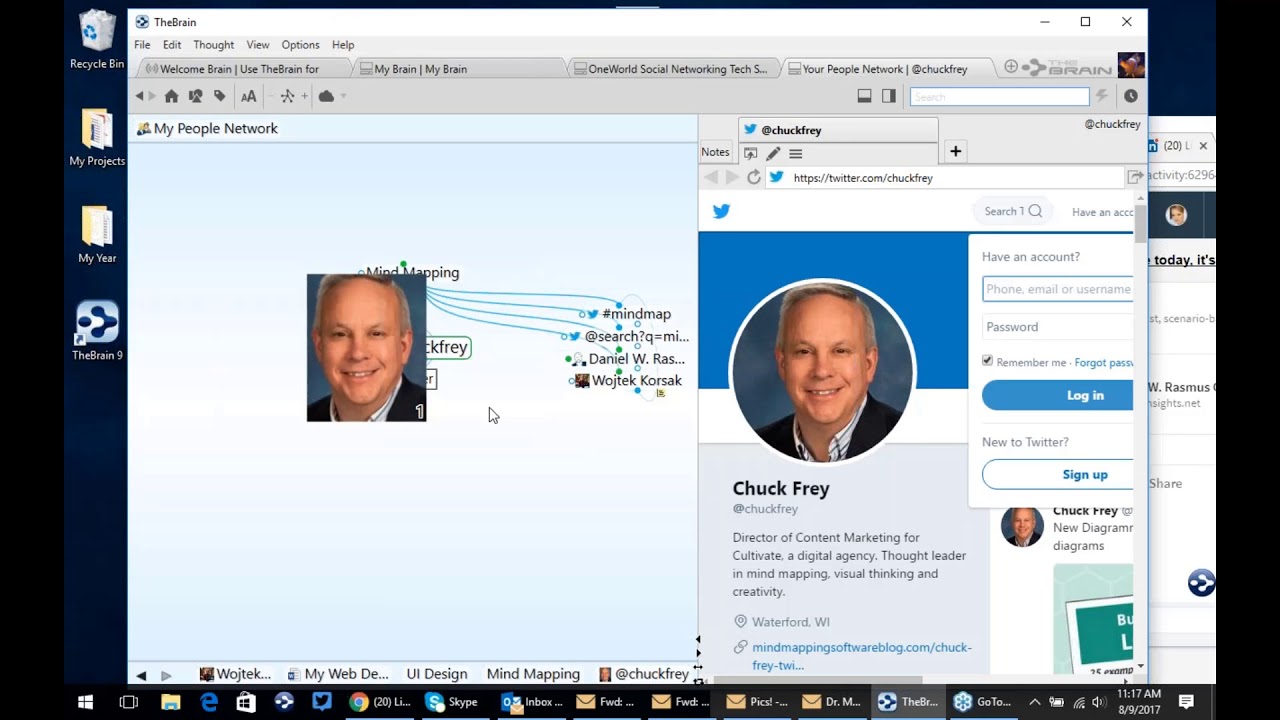The image size is (1280, 720).
Task: Click the Twitter Search box
Action: pos(1013,211)
